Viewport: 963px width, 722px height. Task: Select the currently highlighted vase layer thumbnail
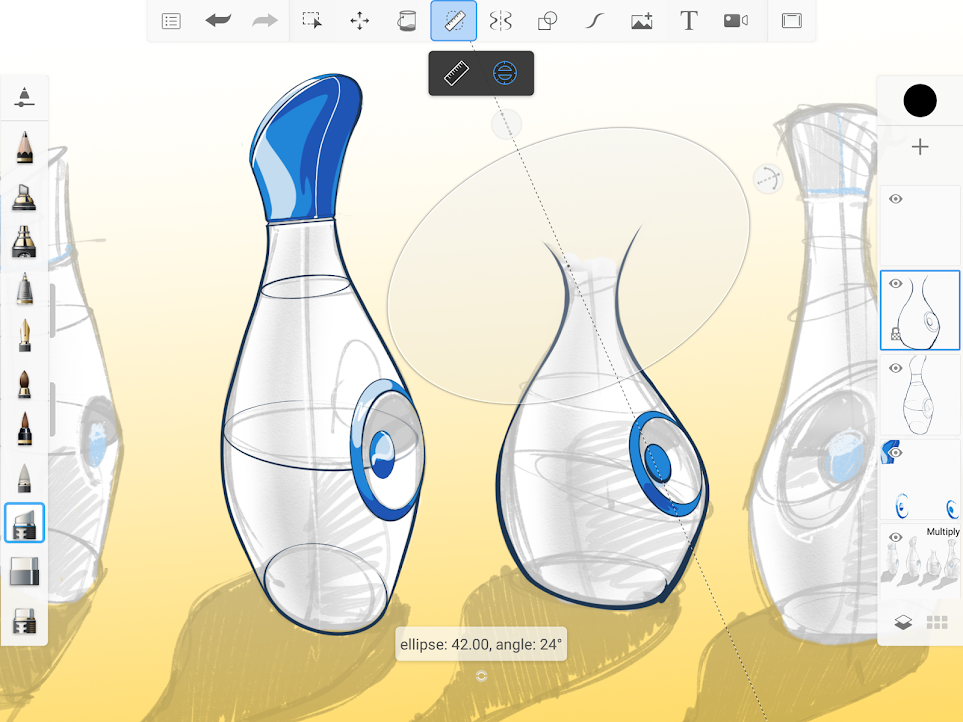(919, 310)
